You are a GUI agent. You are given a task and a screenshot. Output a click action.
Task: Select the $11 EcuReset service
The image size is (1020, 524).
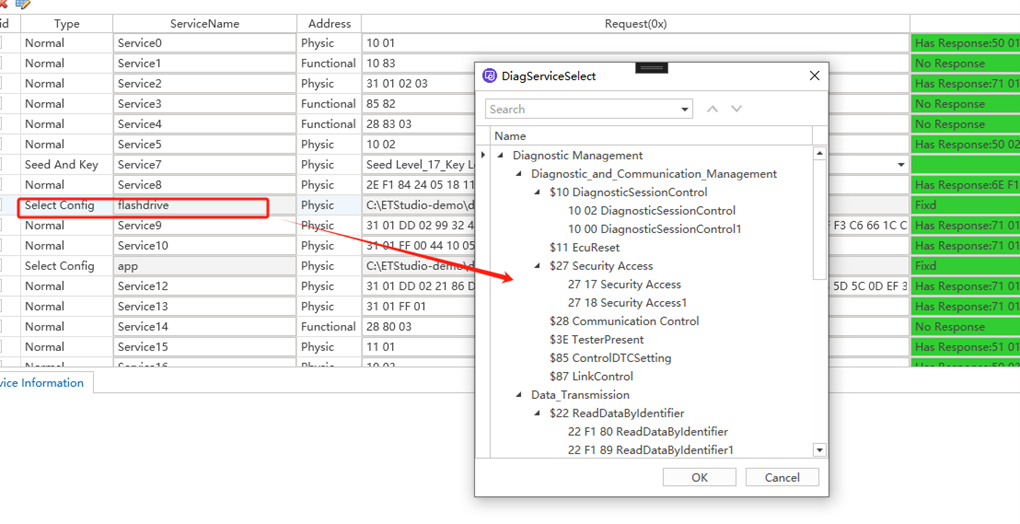pos(584,247)
